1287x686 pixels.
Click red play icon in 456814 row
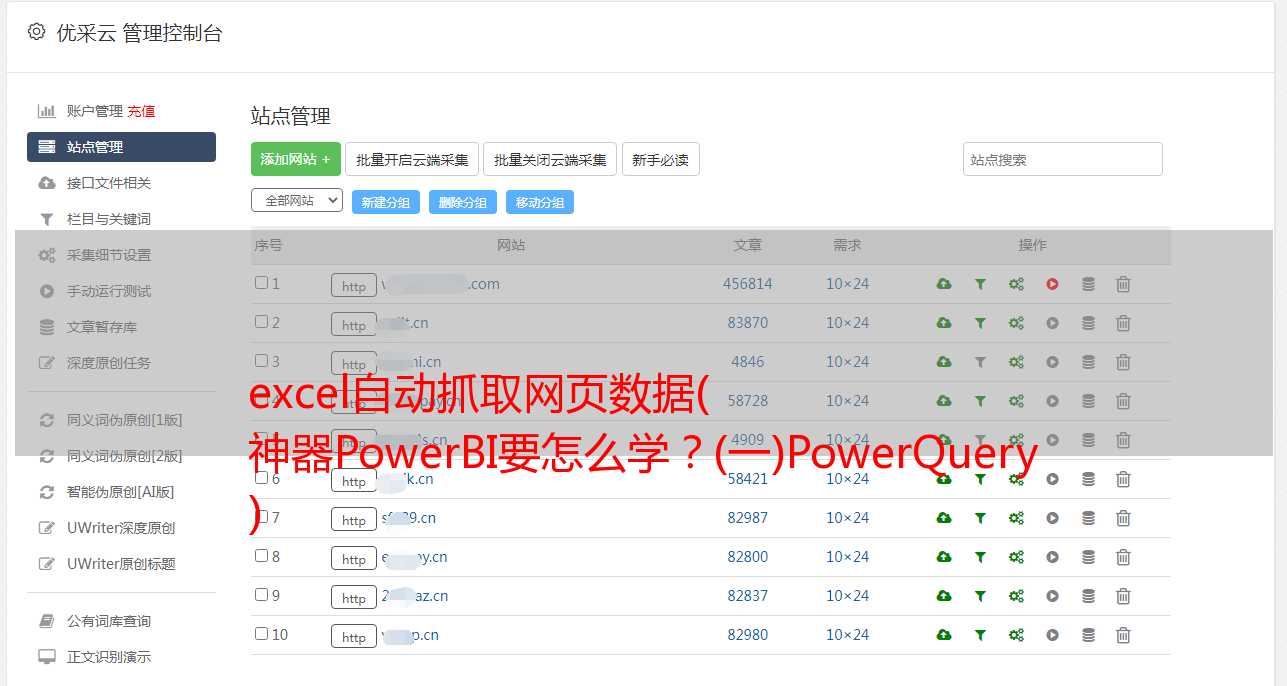(1052, 284)
